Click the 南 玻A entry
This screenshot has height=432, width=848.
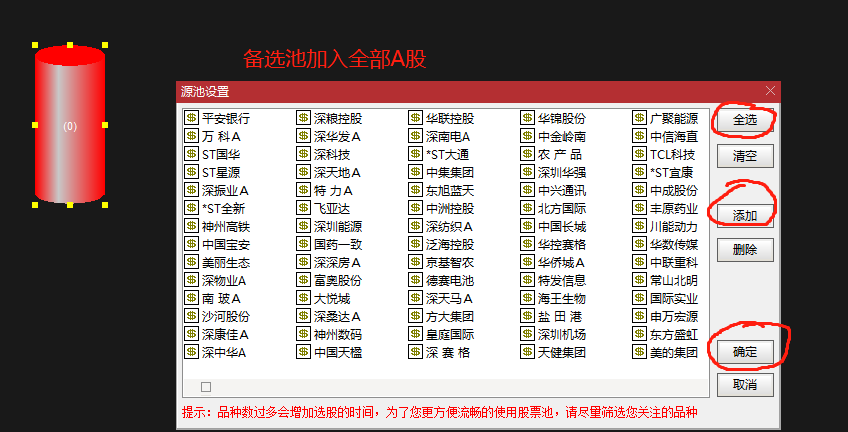tap(221, 298)
